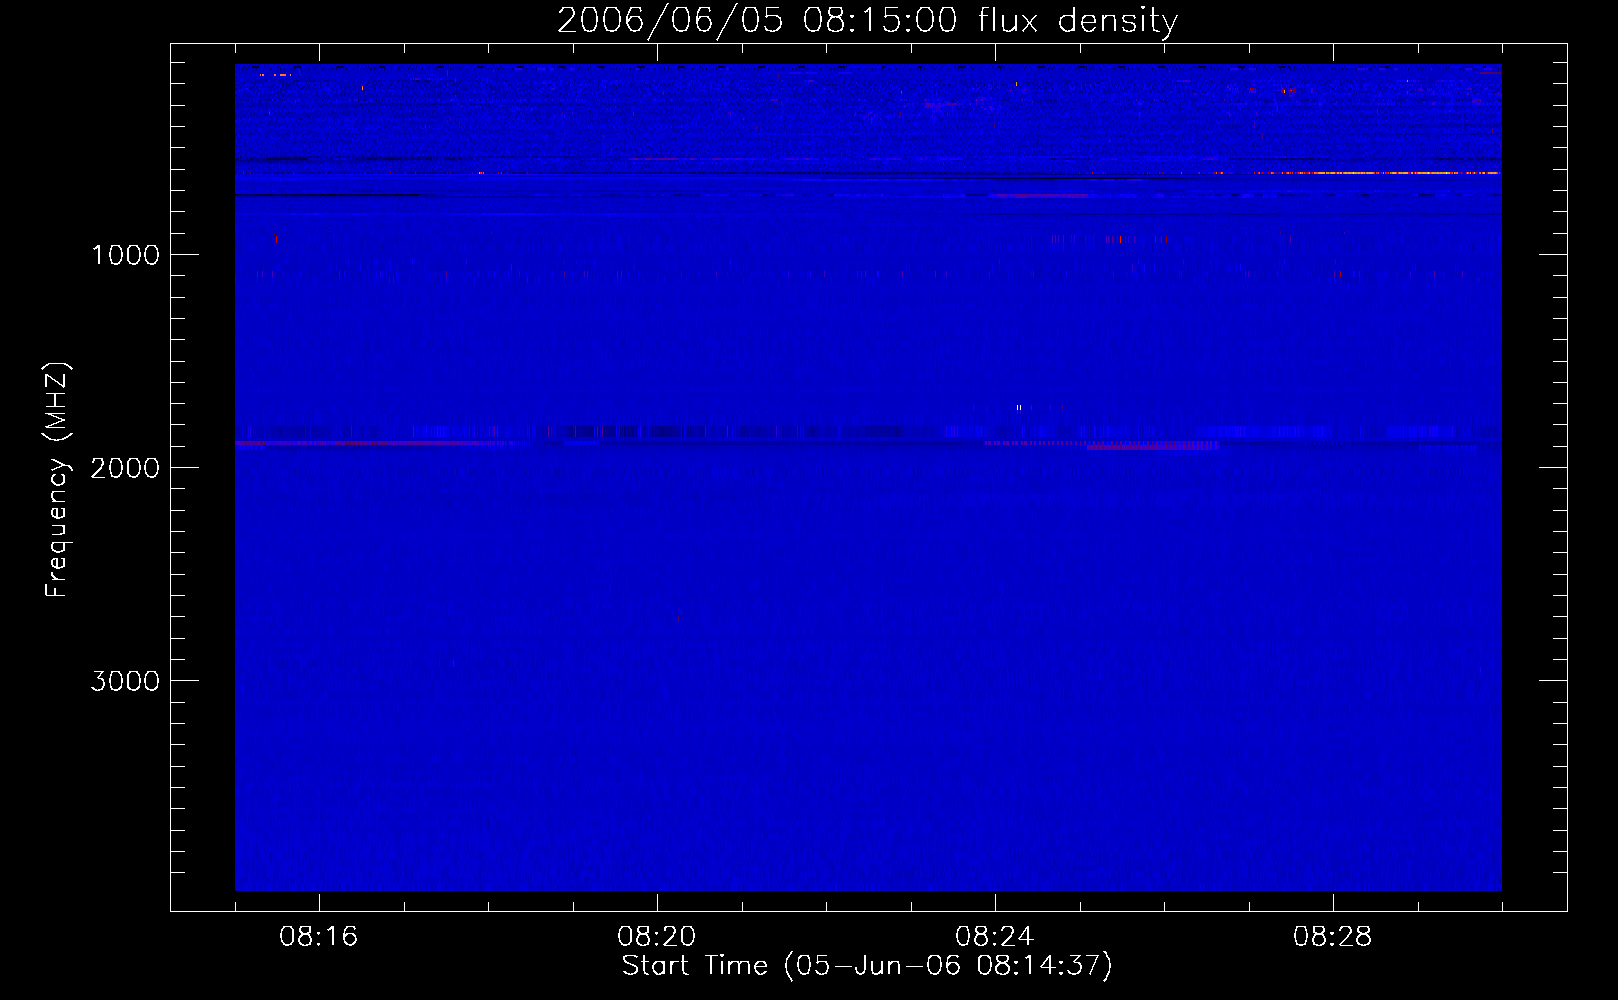Click the plot title '2006/06/05 08:15:00 flux density'
Viewport: 1618px width, 1000px height.
pos(867,21)
